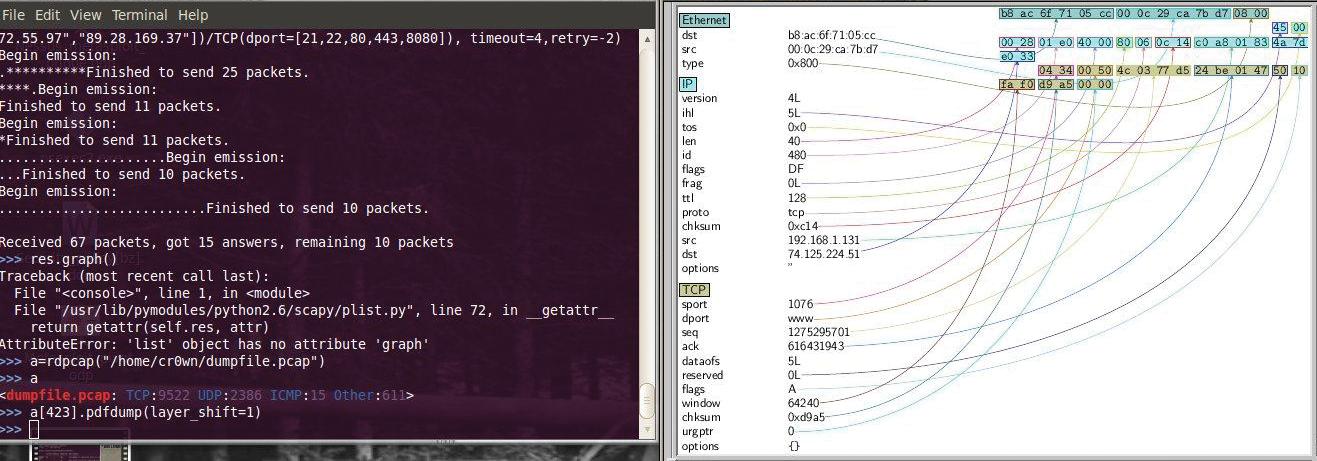
Task: Click the '4c 03 77 d5' sequence bytes
Action: 1153,71
